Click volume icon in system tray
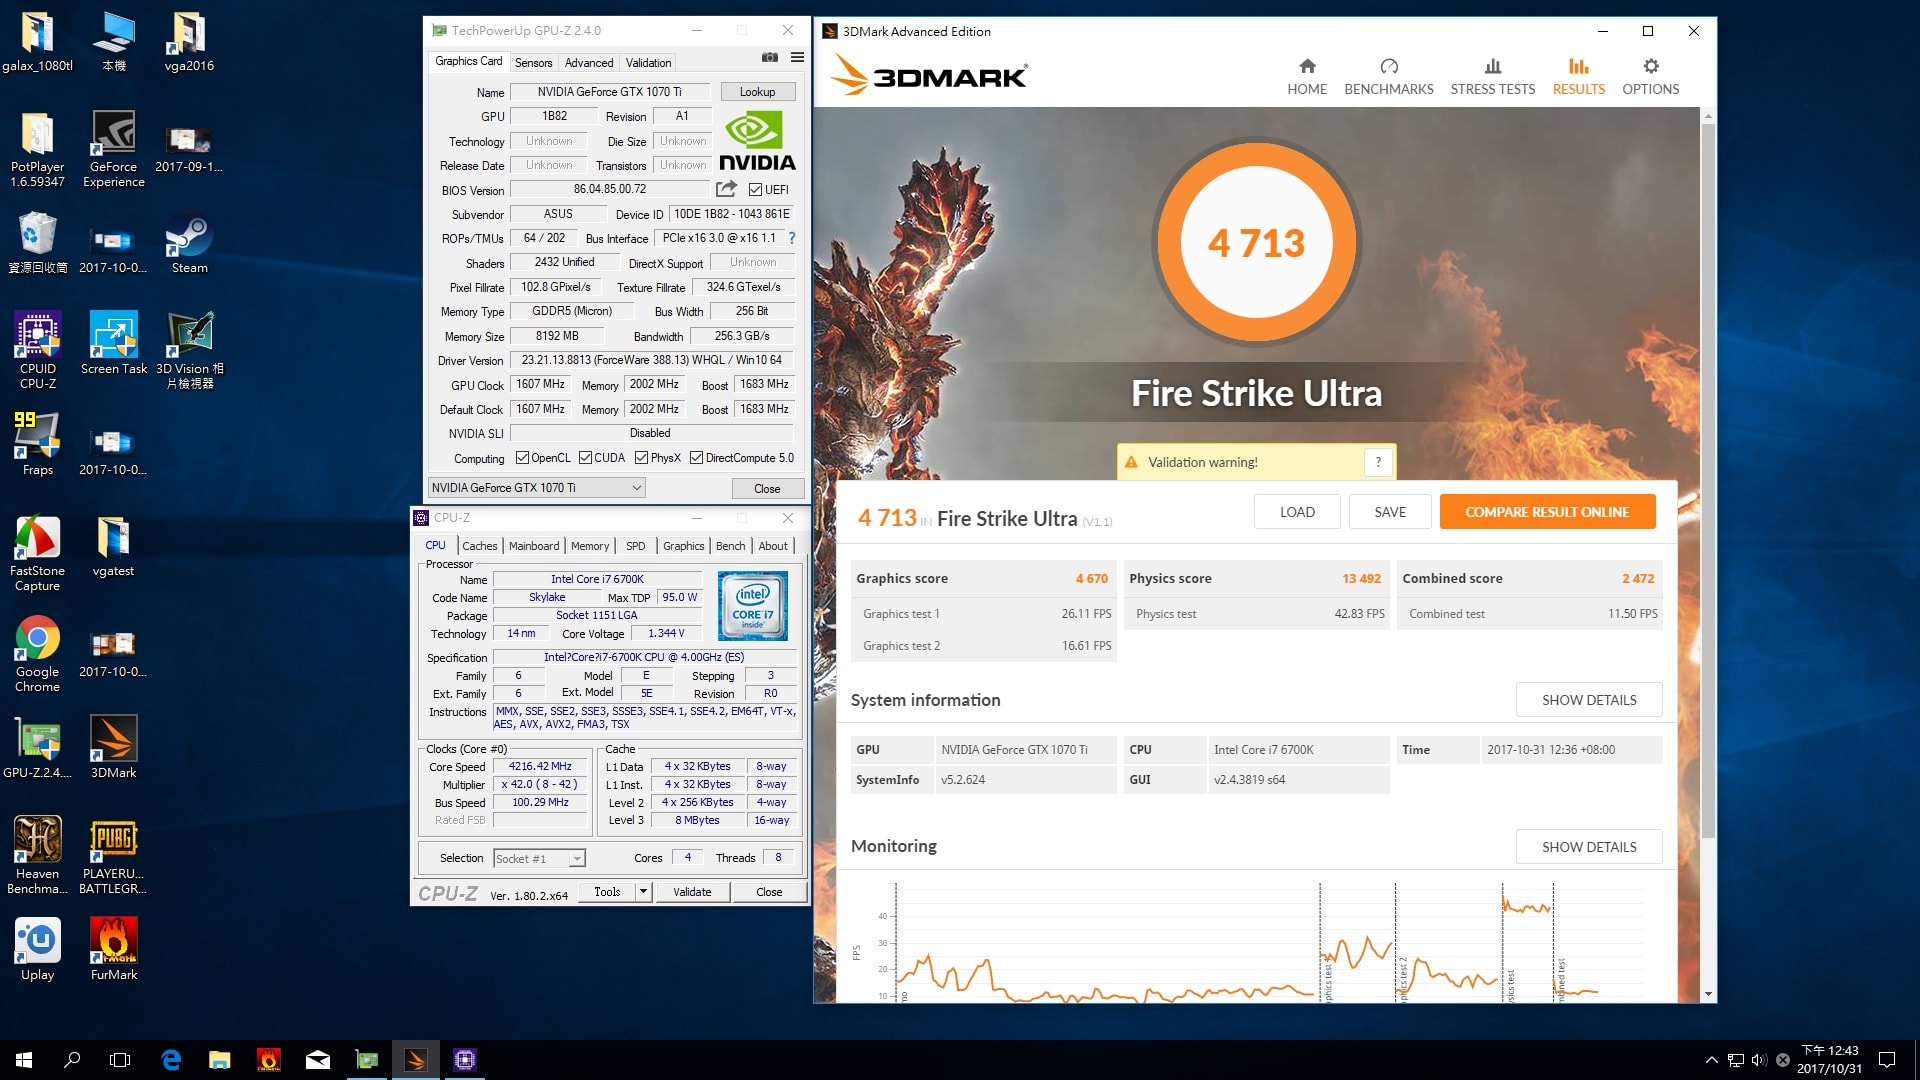 click(1759, 1060)
